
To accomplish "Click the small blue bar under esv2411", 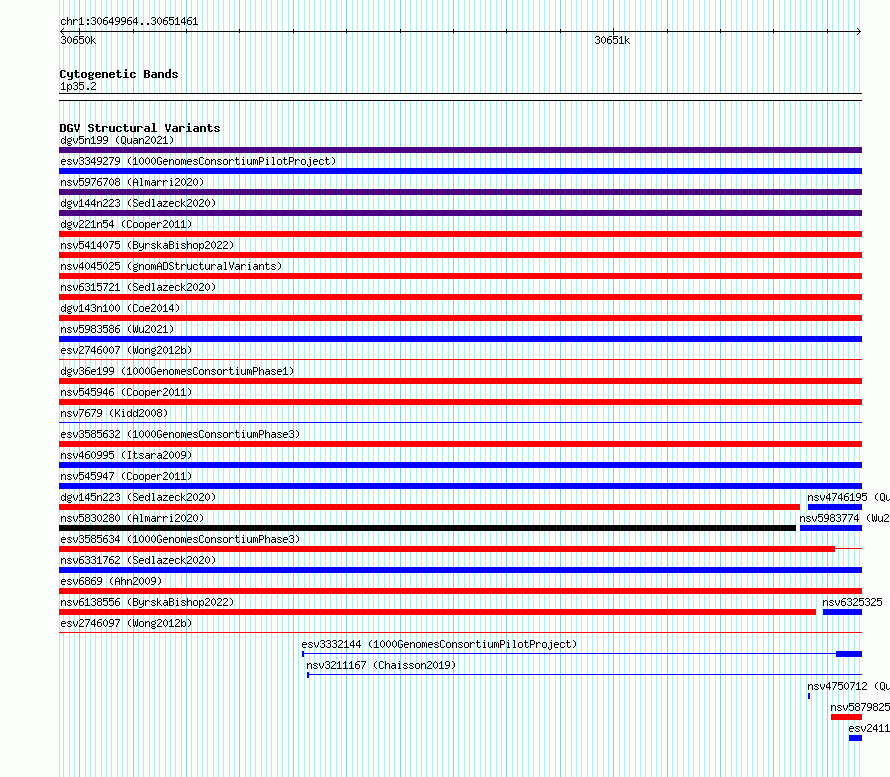I will pos(855,738).
